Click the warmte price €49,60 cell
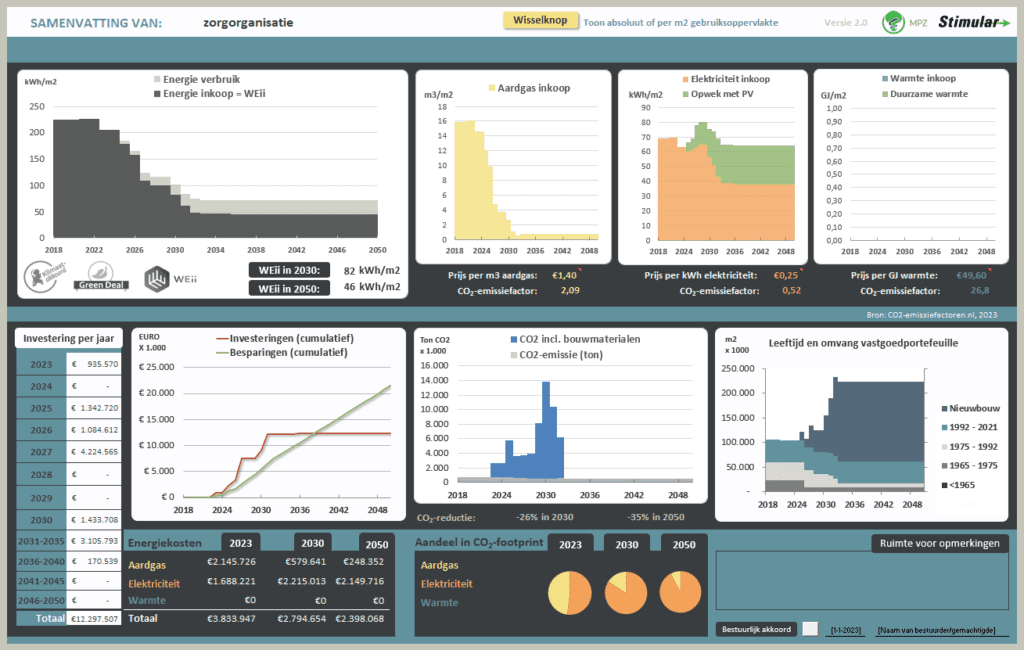Image resolution: width=1024 pixels, height=650 pixels. click(x=969, y=275)
